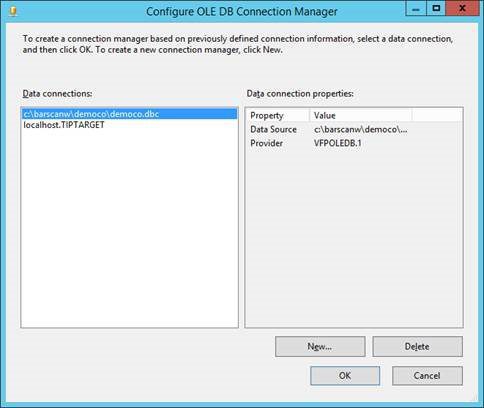The height and width of the screenshot is (408, 484).
Task: Confirm selection with the OK button
Action: [x=345, y=376]
